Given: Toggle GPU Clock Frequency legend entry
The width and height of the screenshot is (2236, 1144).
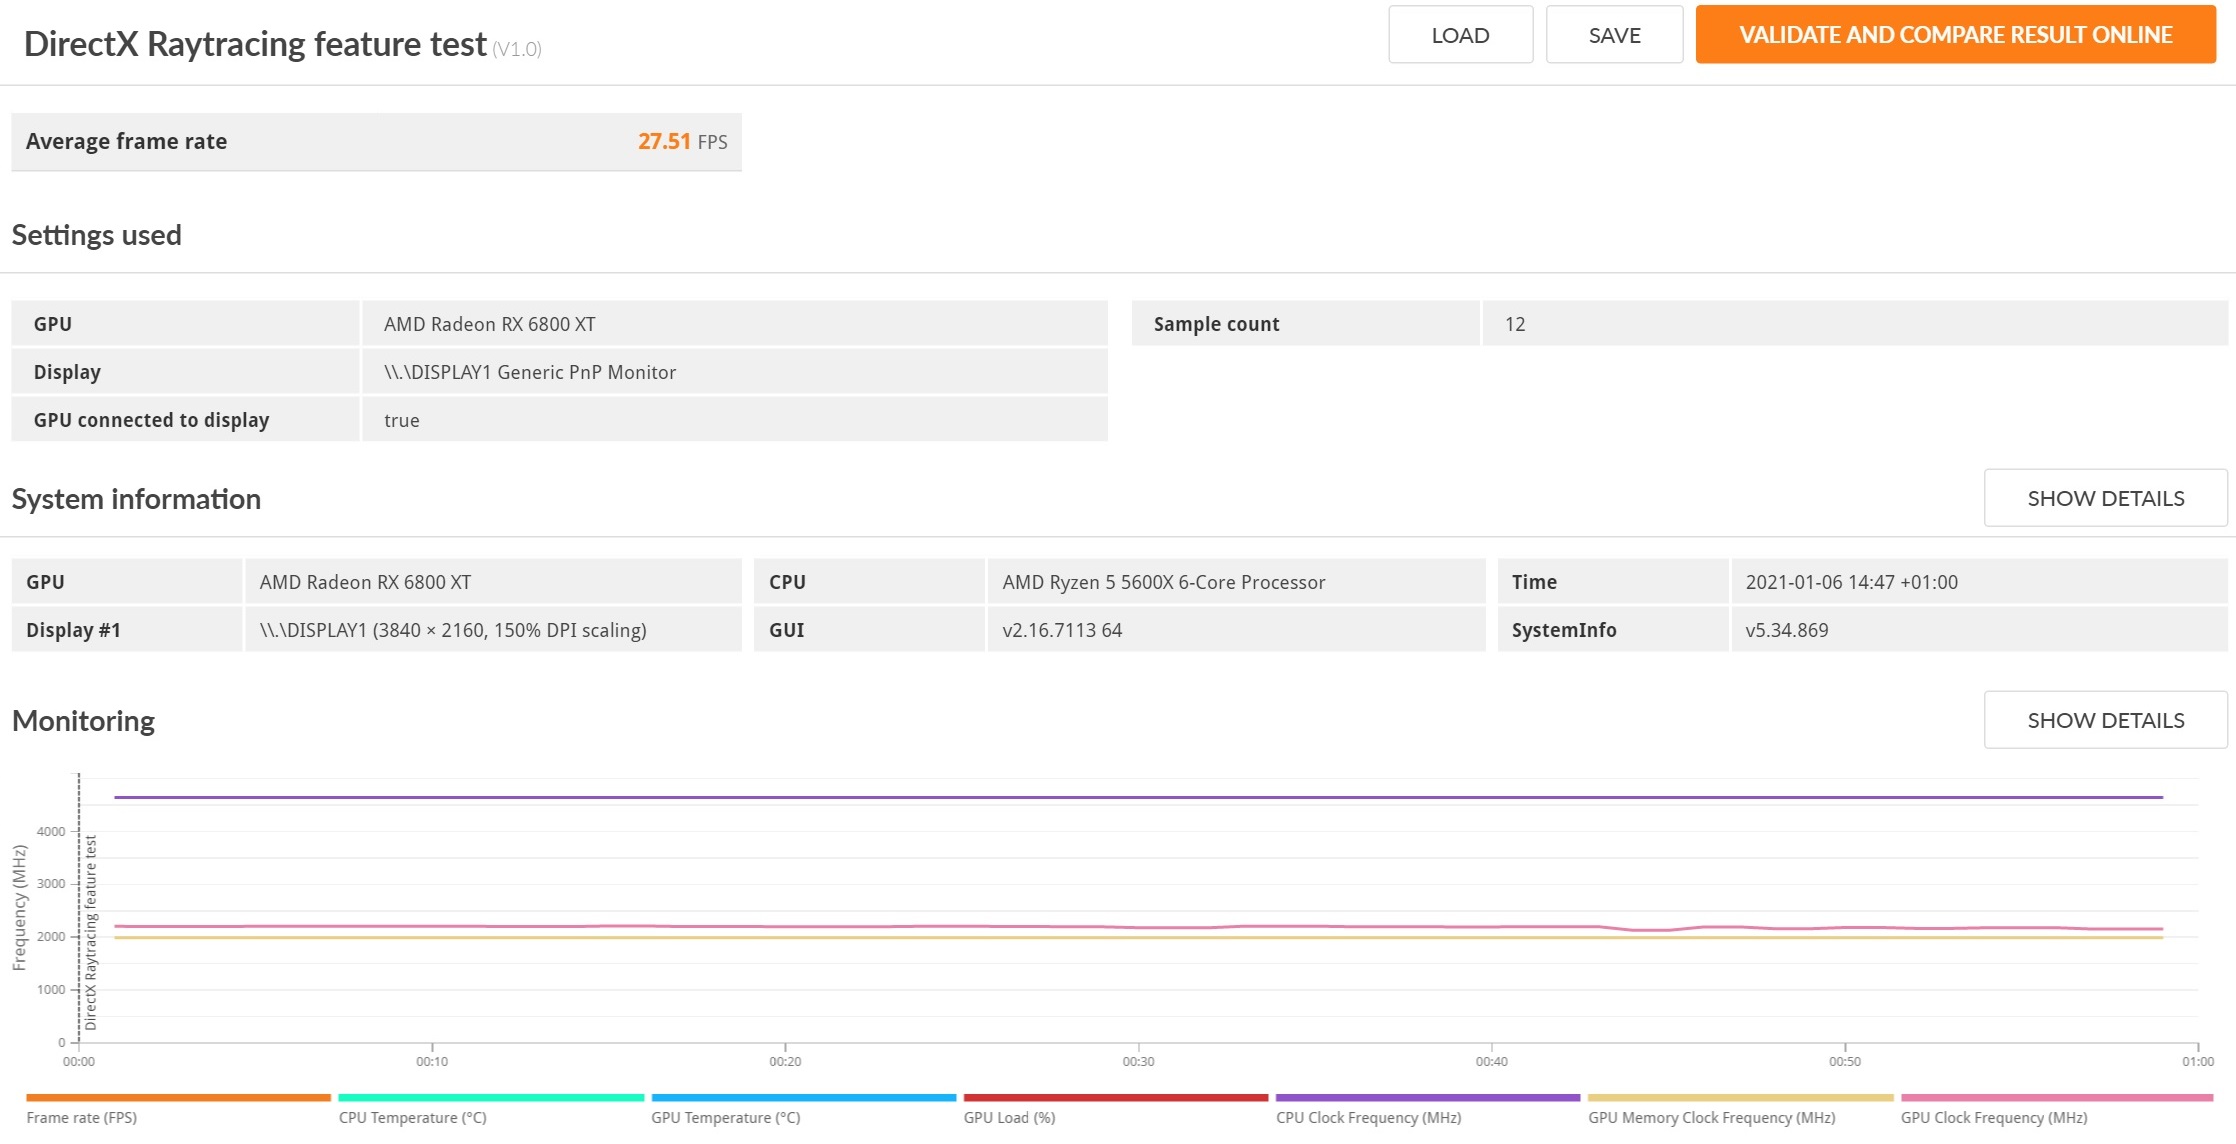Looking at the screenshot, I should [2057, 1110].
